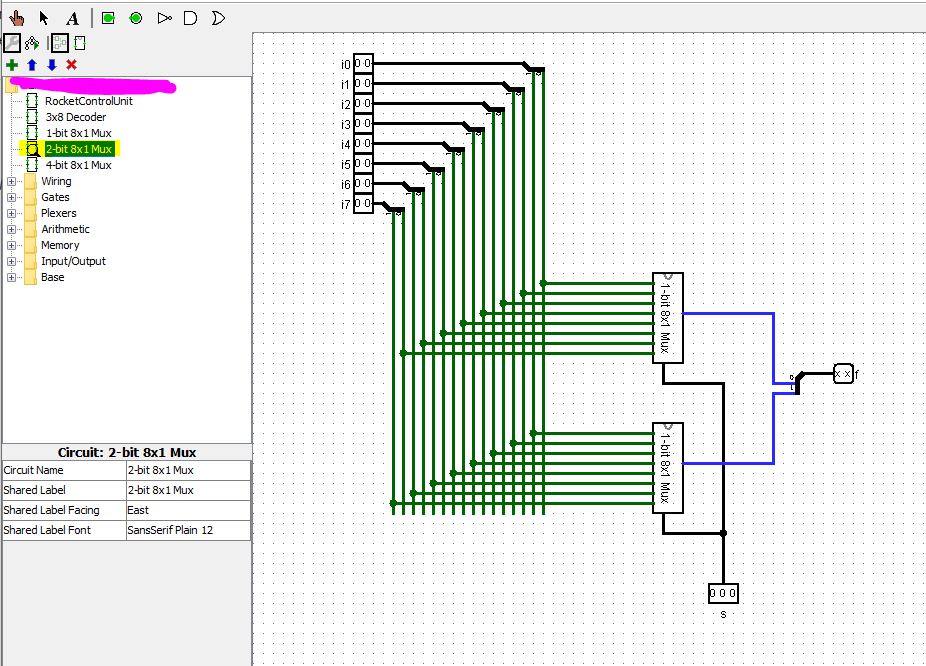Select the Text tool
This screenshot has width=926, height=666.
73,18
